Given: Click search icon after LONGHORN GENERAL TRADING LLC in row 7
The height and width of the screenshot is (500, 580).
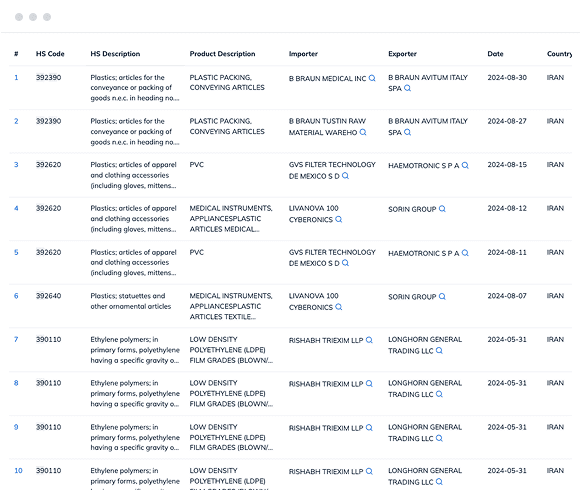Looking at the screenshot, I should pyautogui.click(x=439, y=351).
